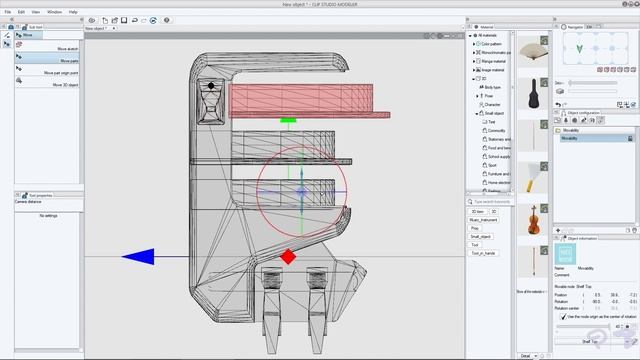Click the blue arrow axis manipulator

[138, 257]
